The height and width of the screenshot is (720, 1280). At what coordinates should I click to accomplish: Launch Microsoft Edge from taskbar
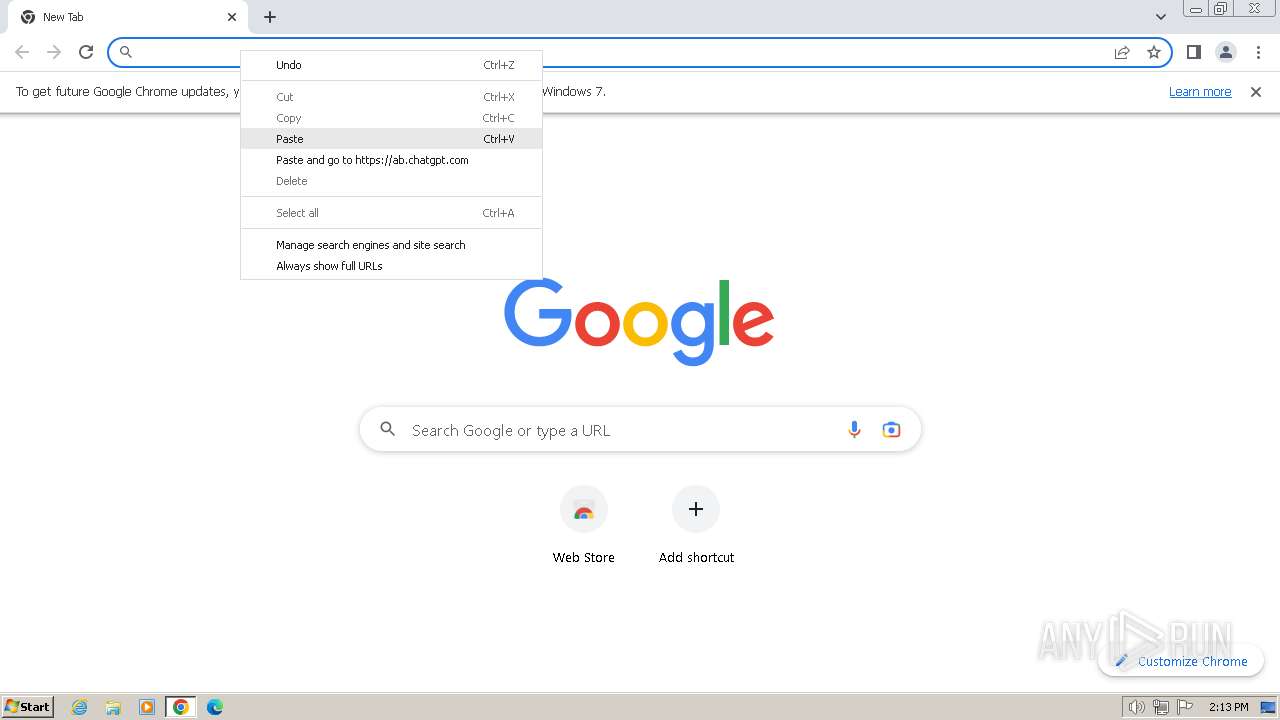click(x=215, y=707)
